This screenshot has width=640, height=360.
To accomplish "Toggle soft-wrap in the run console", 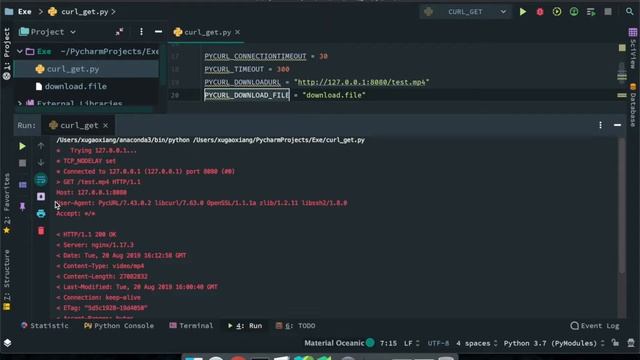I will pos(41,180).
